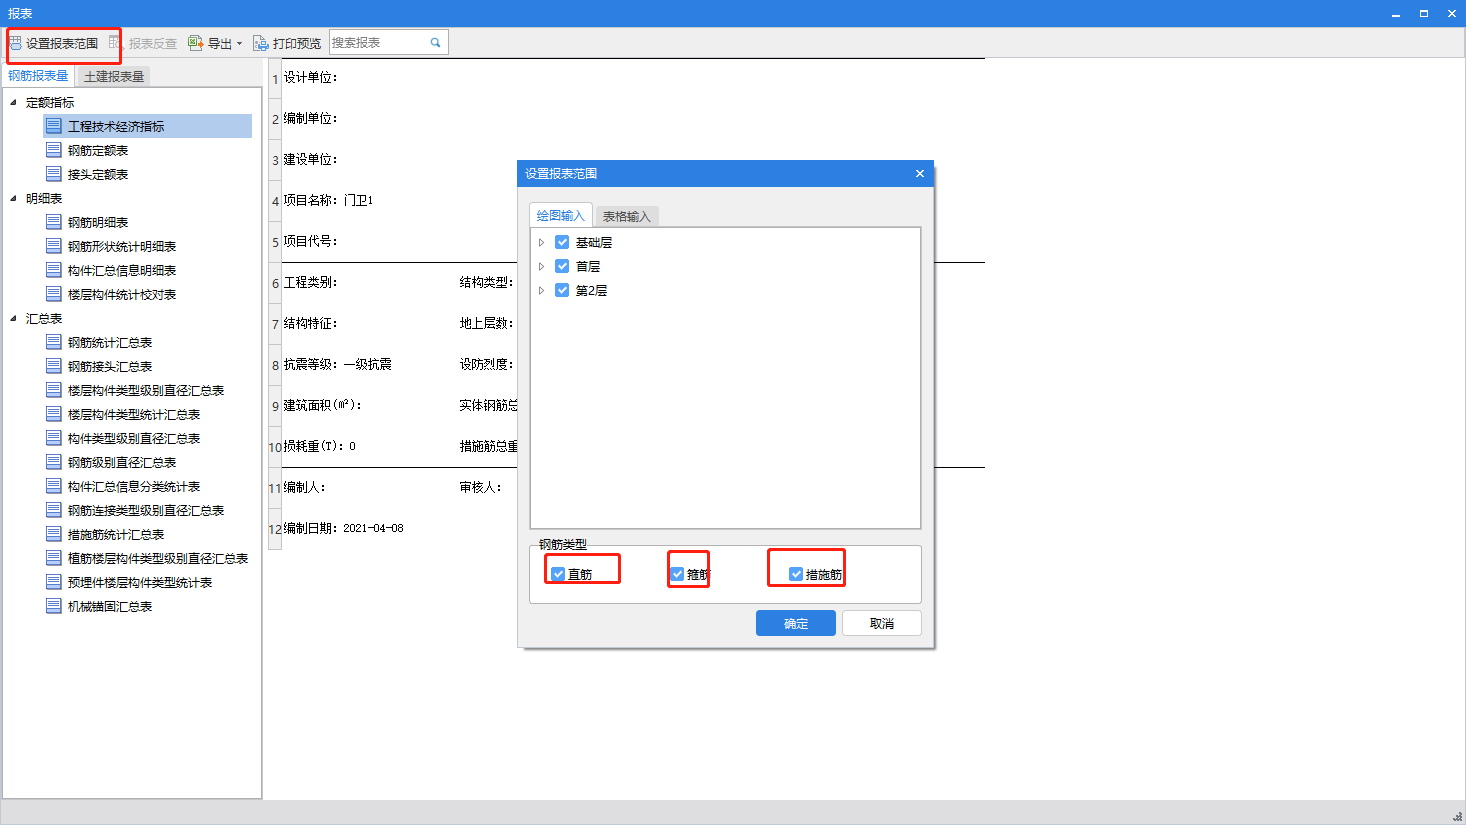The height and width of the screenshot is (825, 1466).
Task: Switch to the 钢筋报表量 tab
Action: point(38,76)
